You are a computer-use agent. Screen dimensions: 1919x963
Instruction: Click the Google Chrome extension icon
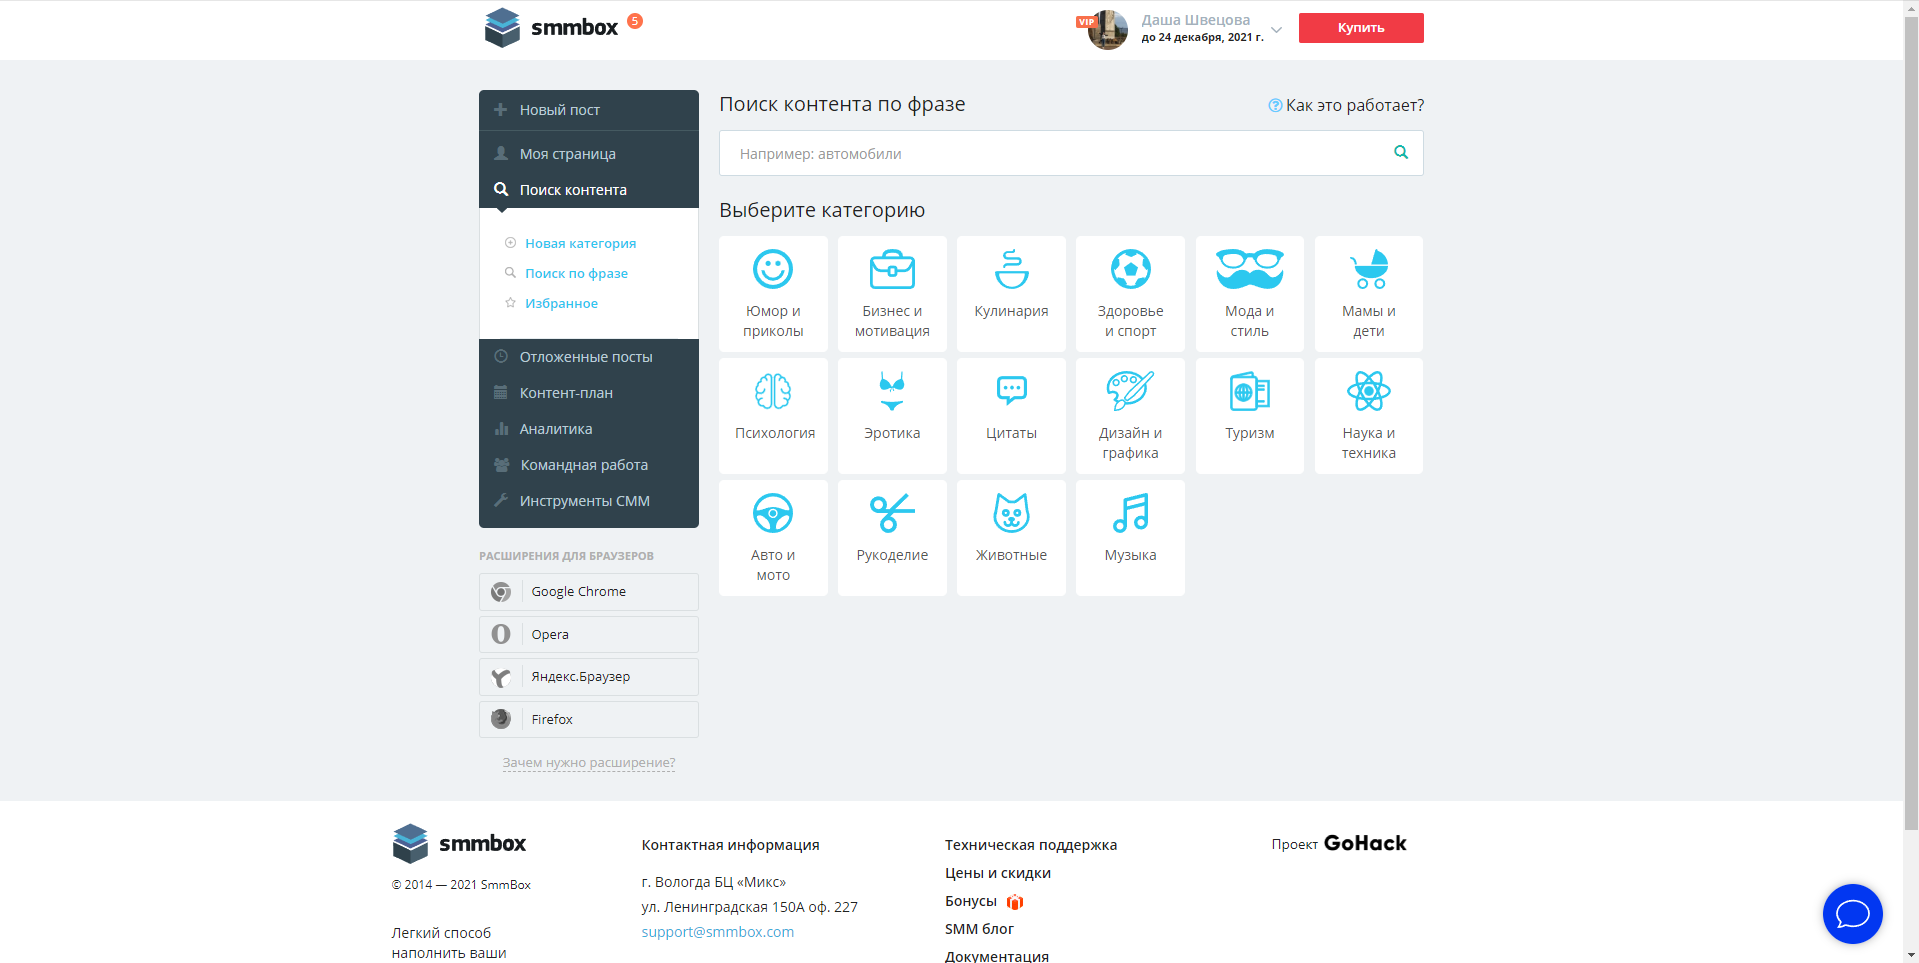(x=501, y=592)
